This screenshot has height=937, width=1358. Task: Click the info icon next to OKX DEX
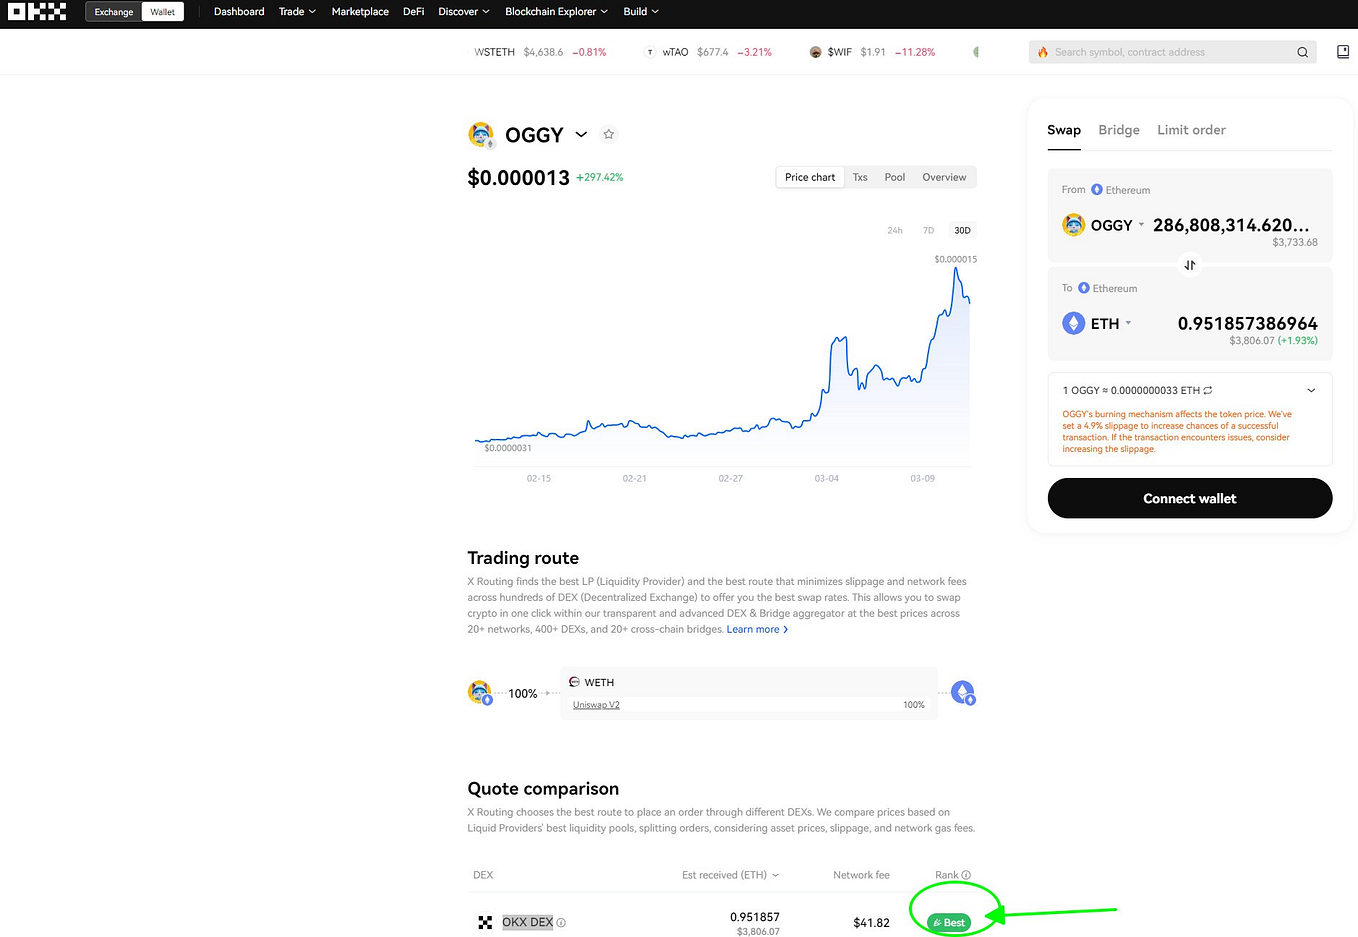click(562, 922)
